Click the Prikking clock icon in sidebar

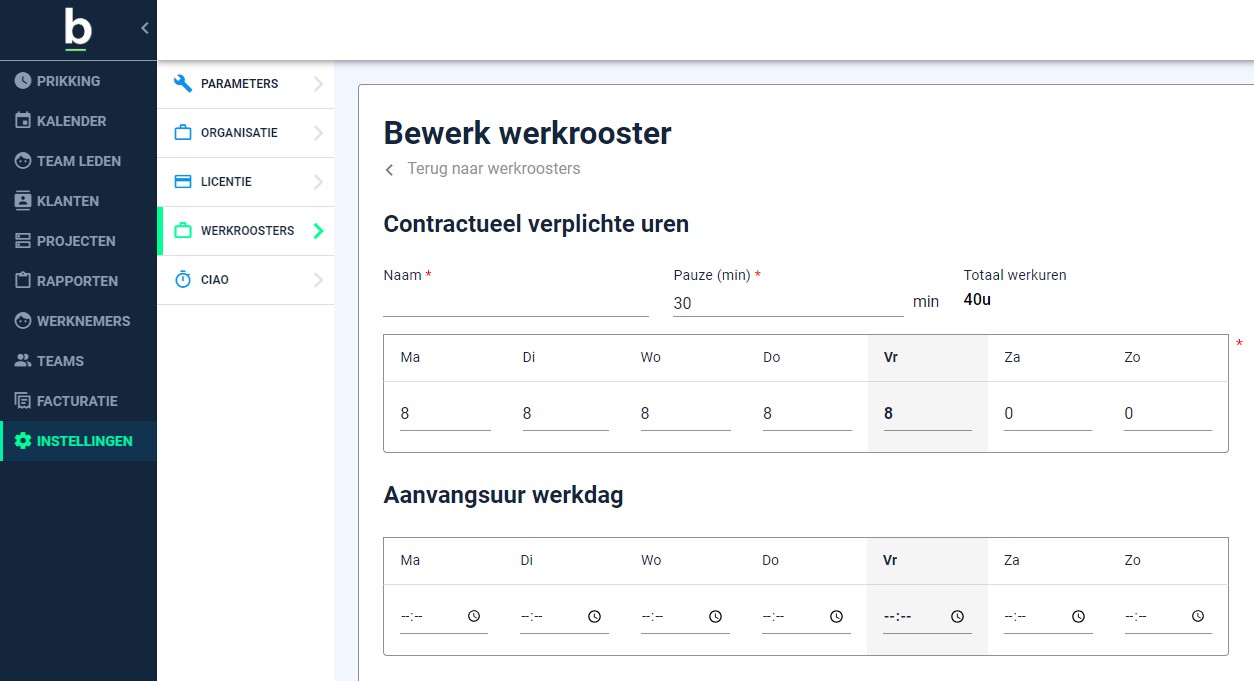point(23,81)
